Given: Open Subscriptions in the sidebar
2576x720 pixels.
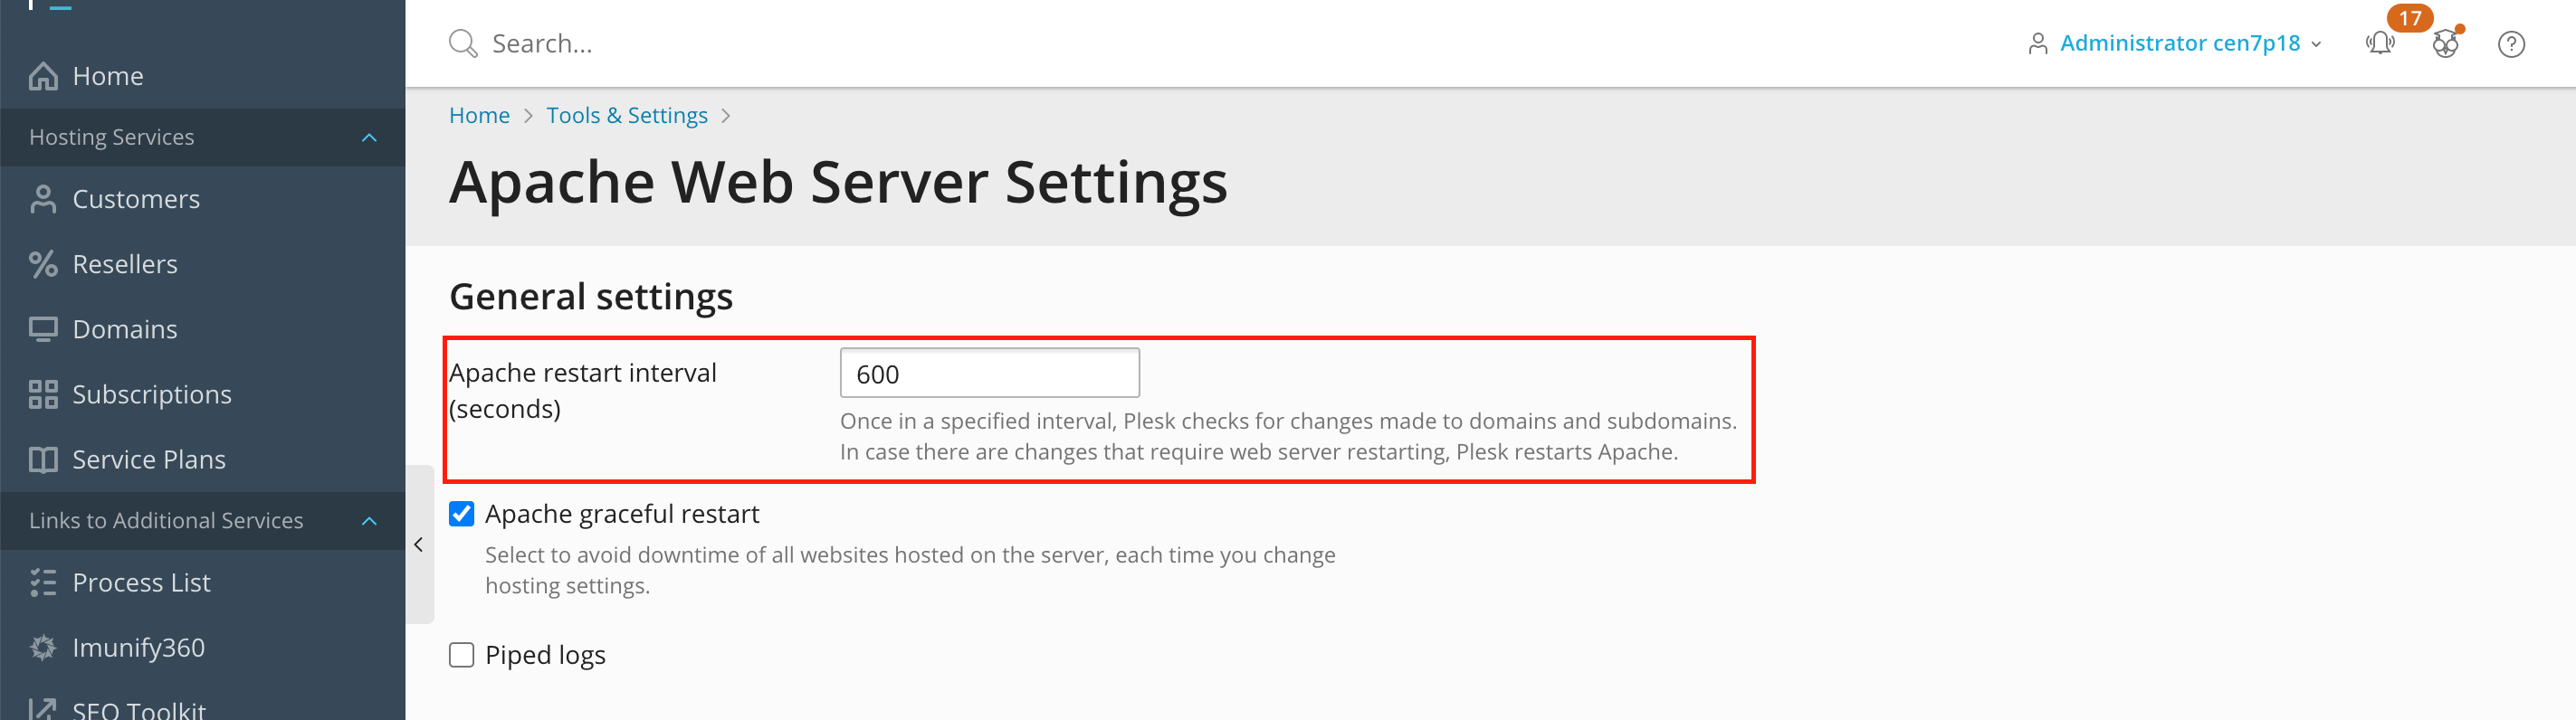Looking at the screenshot, I should pyautogui.click(x=151, y=394).
